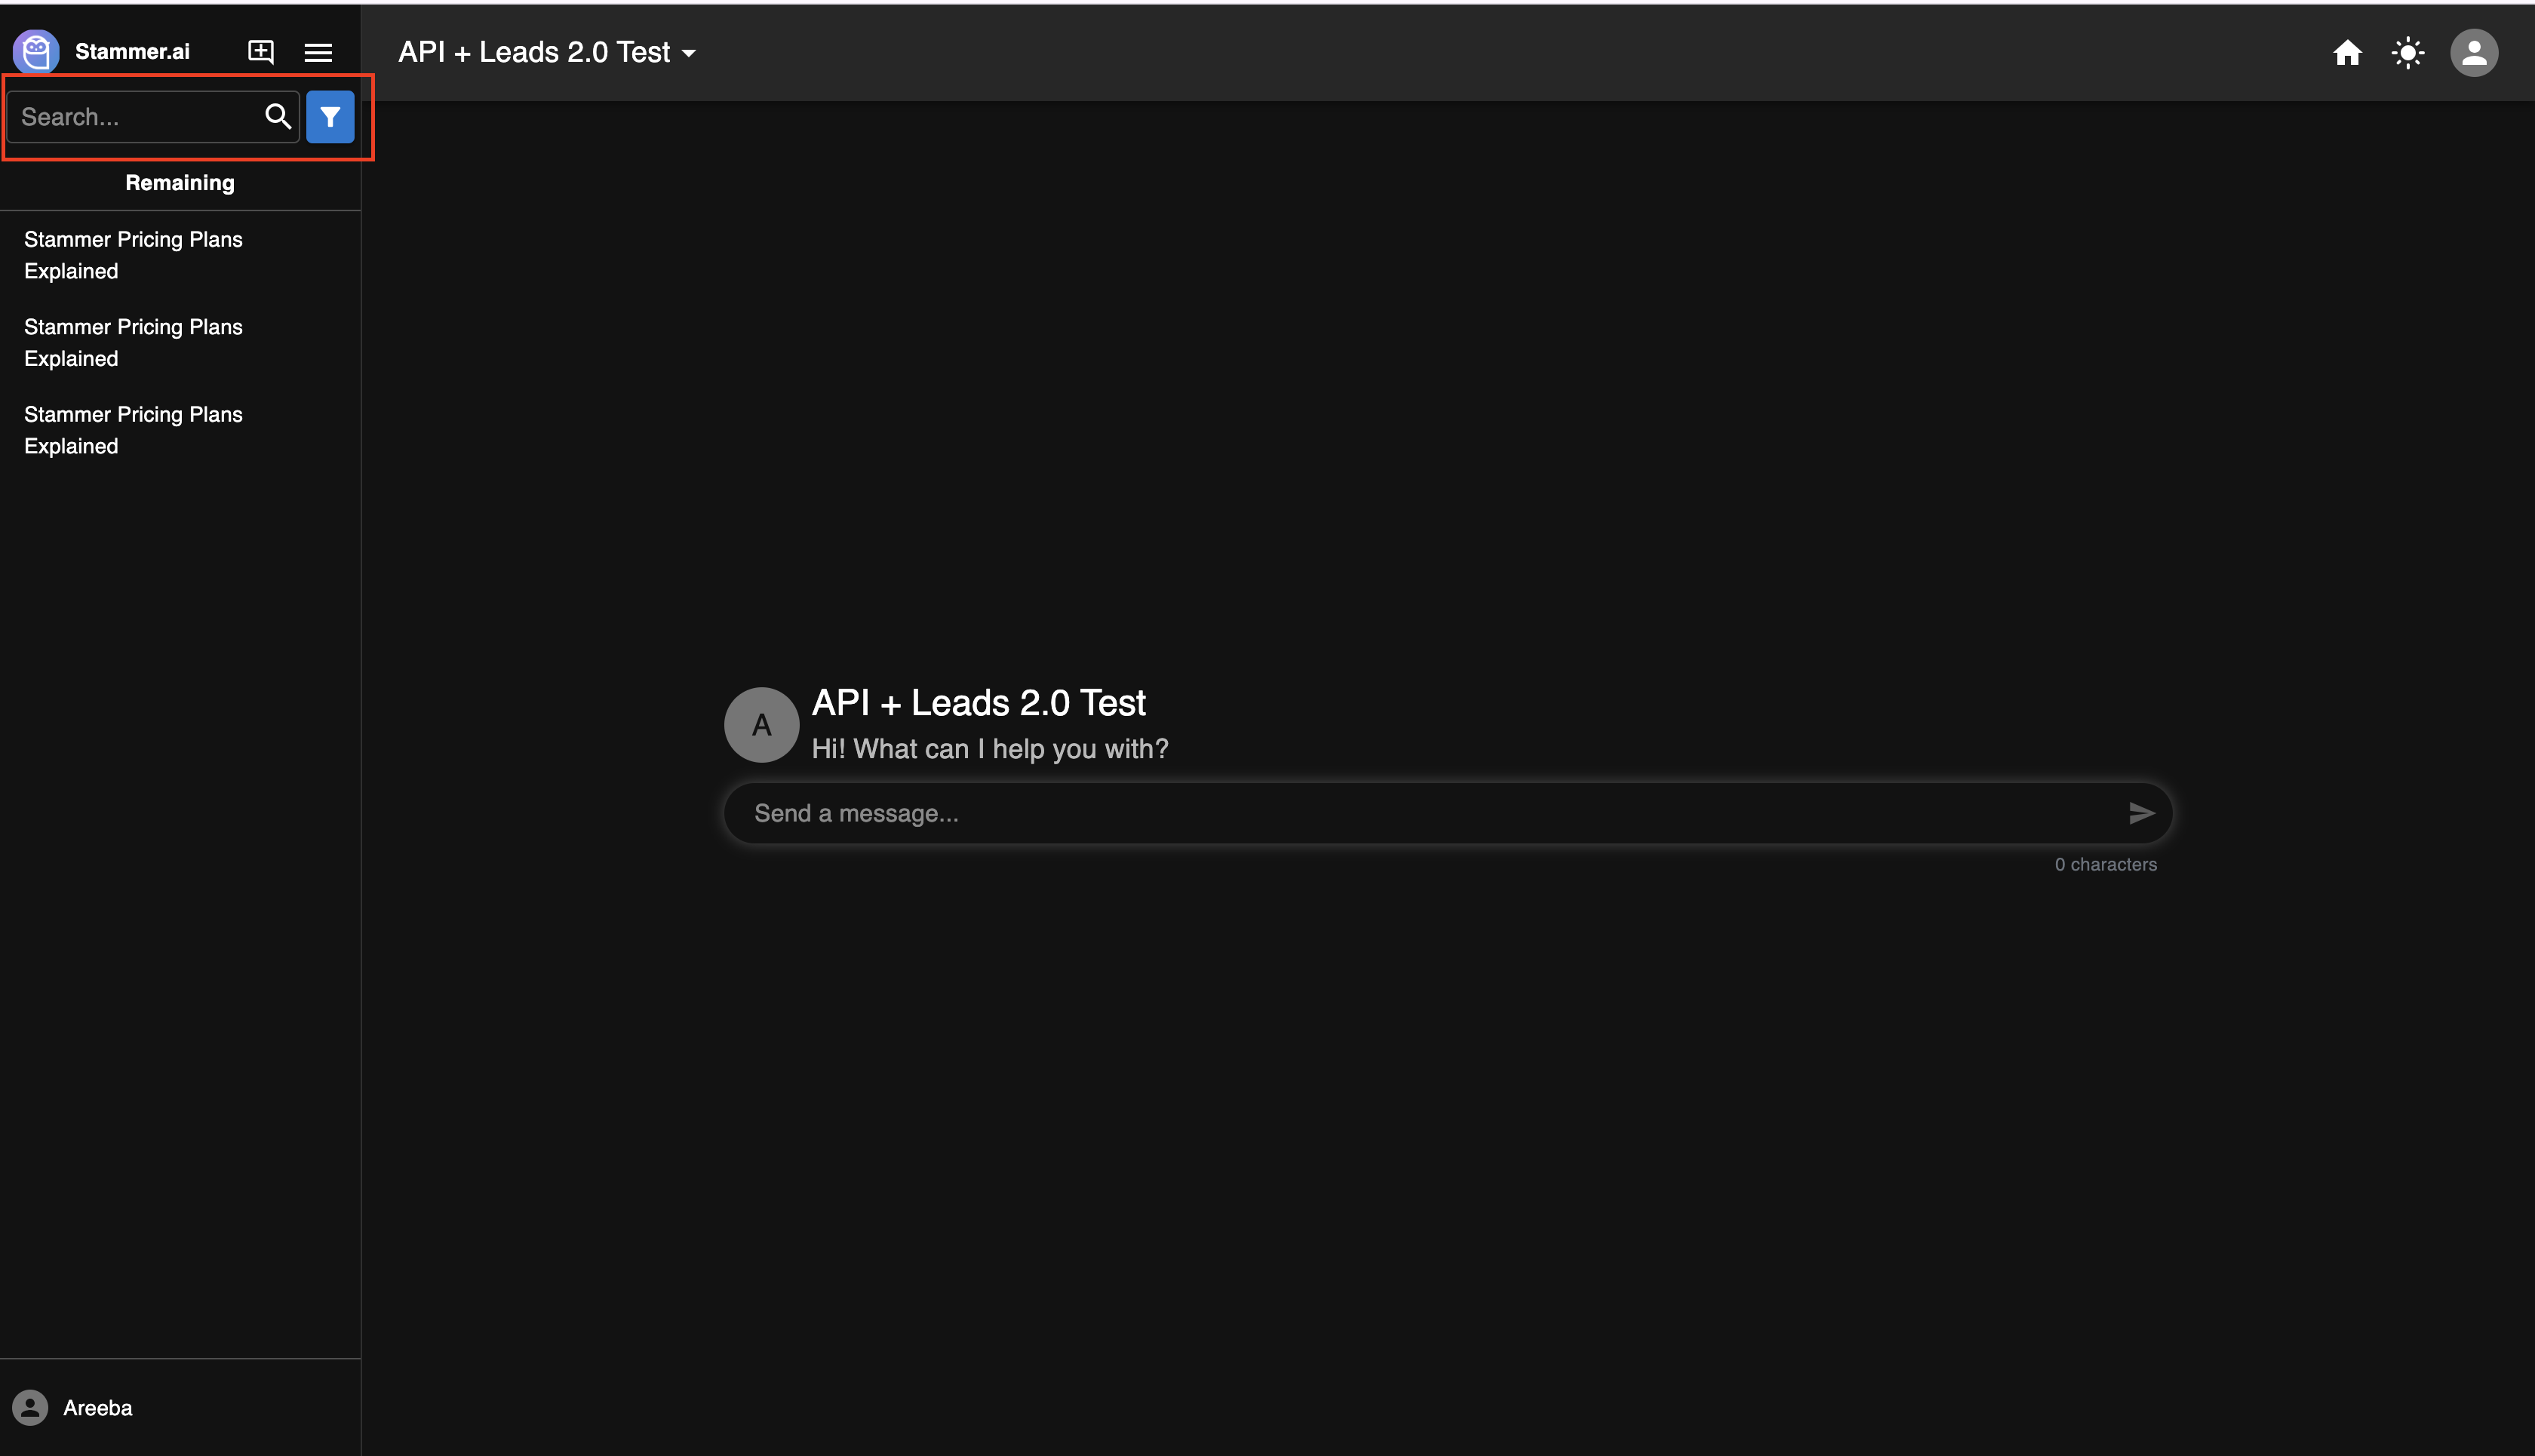Start a new chat with the plus icon
The image size is (2535, 1456).
(x=261, y=52)
